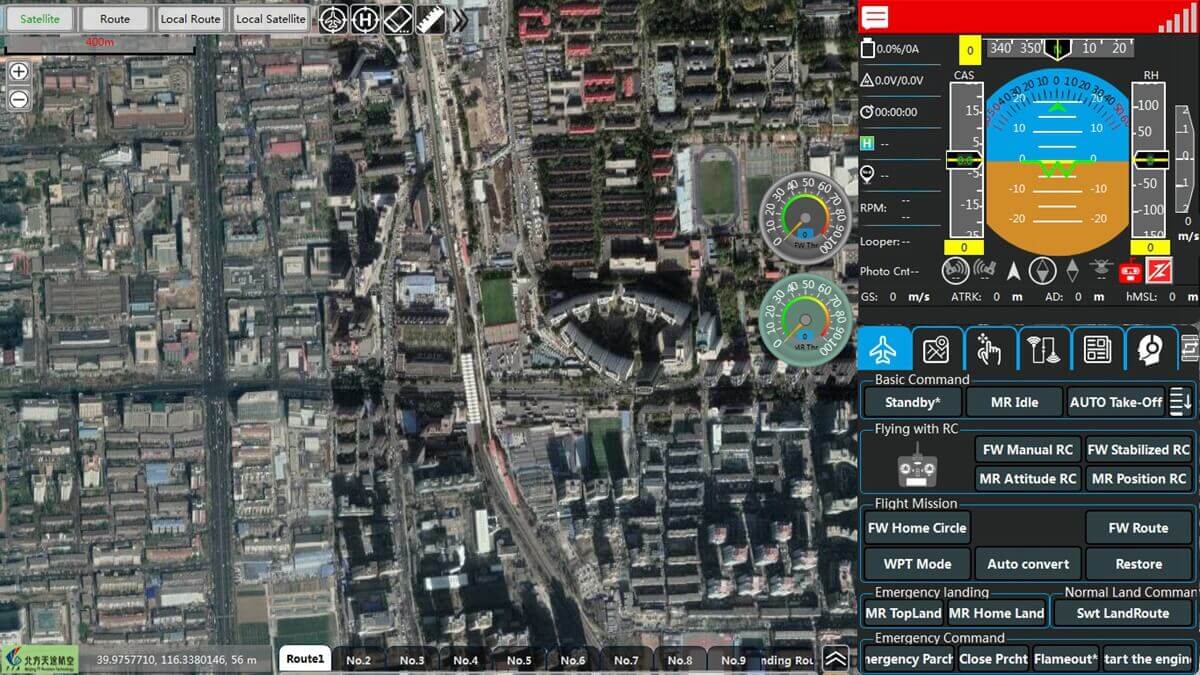
Task: Click the grey diamond compass icon
Action: 1072,270
